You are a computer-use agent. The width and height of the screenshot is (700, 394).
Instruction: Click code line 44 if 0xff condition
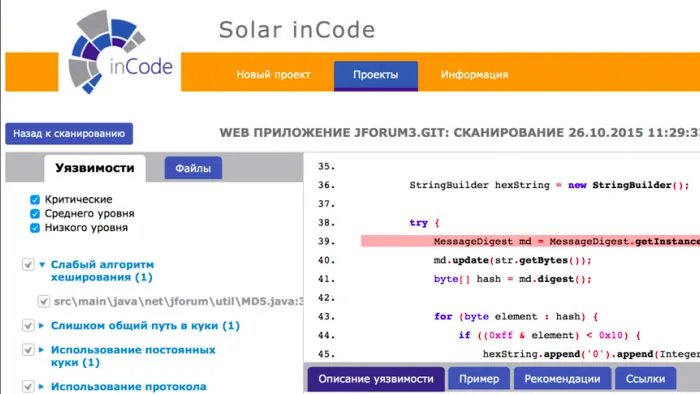pyautogui.click(x=550, y=335)
